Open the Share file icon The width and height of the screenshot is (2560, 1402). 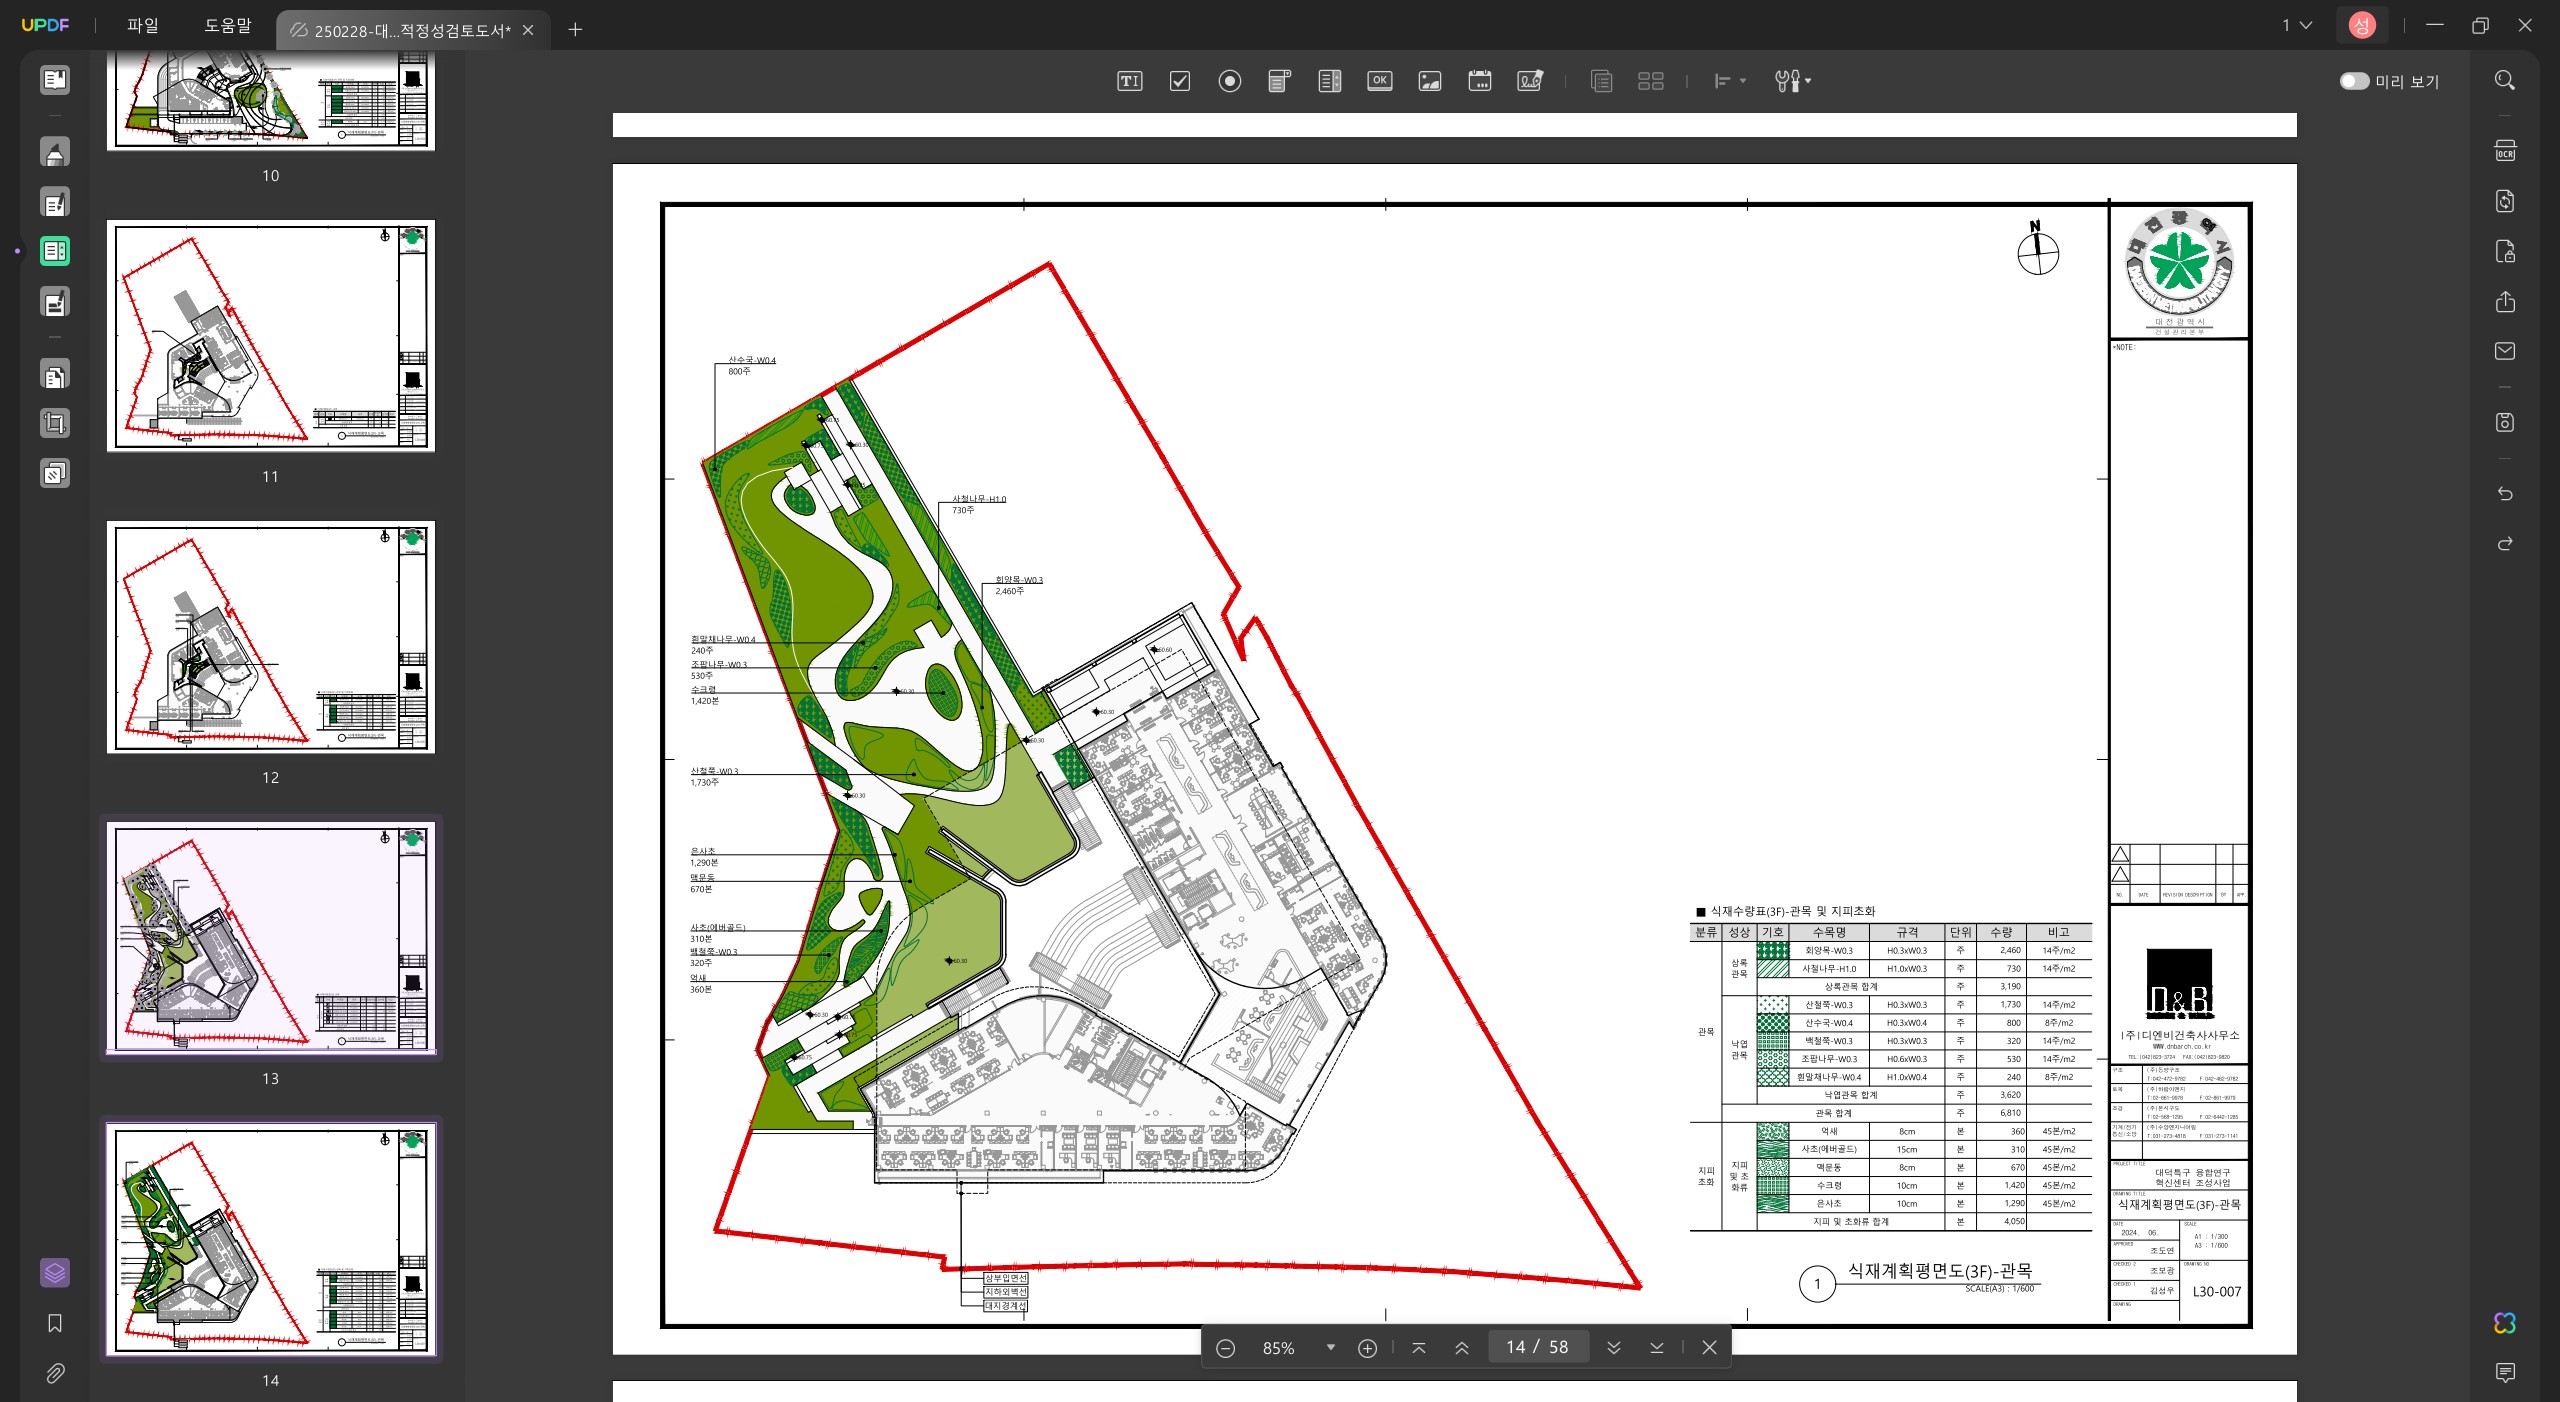pyautogui.click(x=2505, y=301)
